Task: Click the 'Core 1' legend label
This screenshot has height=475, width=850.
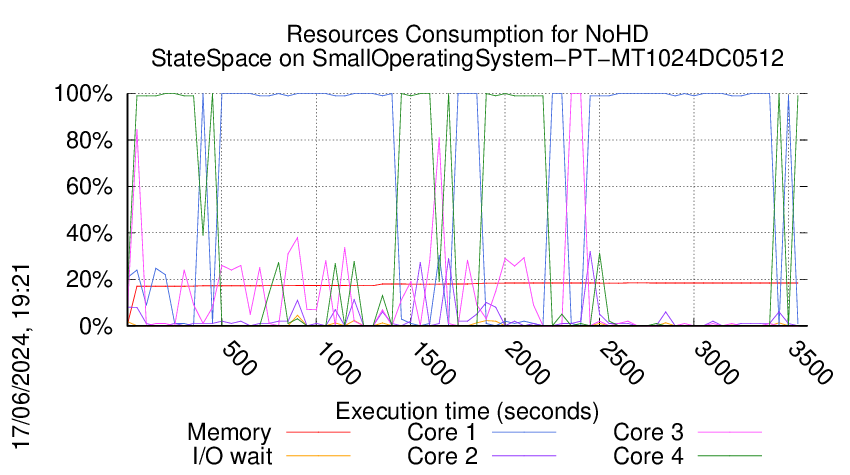Action: tap(441, 432)
